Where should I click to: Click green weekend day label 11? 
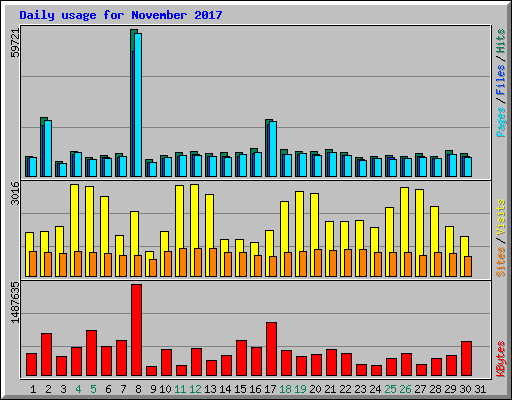point(180,389)
